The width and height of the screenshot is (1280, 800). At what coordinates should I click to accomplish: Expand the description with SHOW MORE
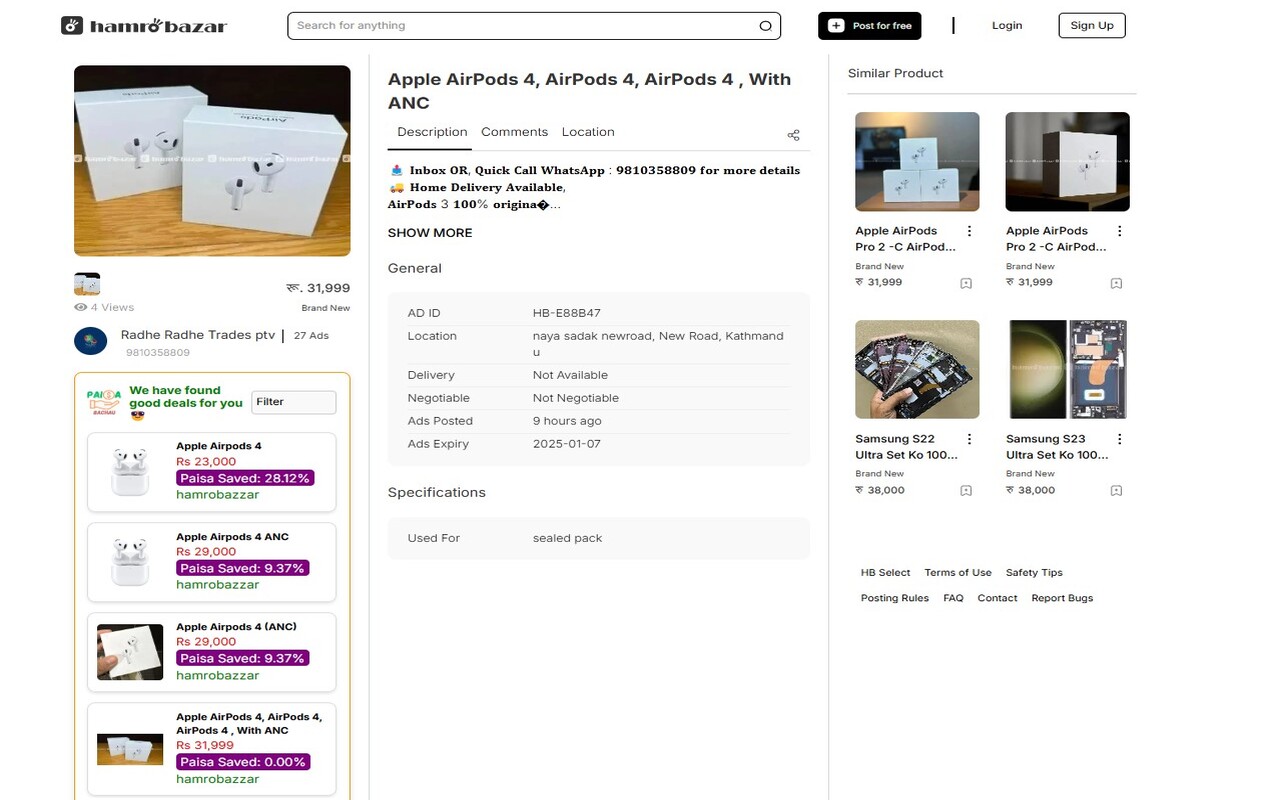[430, 232]
